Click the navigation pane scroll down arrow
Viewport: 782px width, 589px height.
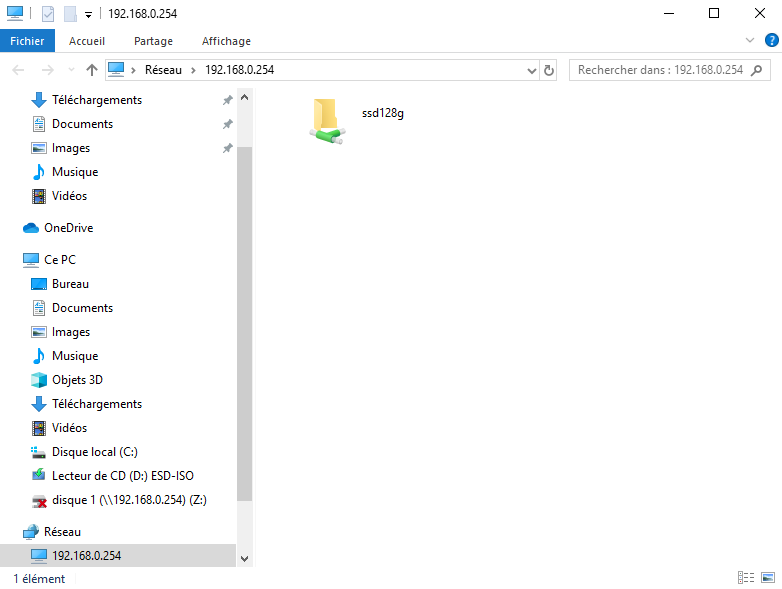coord(245,559)
